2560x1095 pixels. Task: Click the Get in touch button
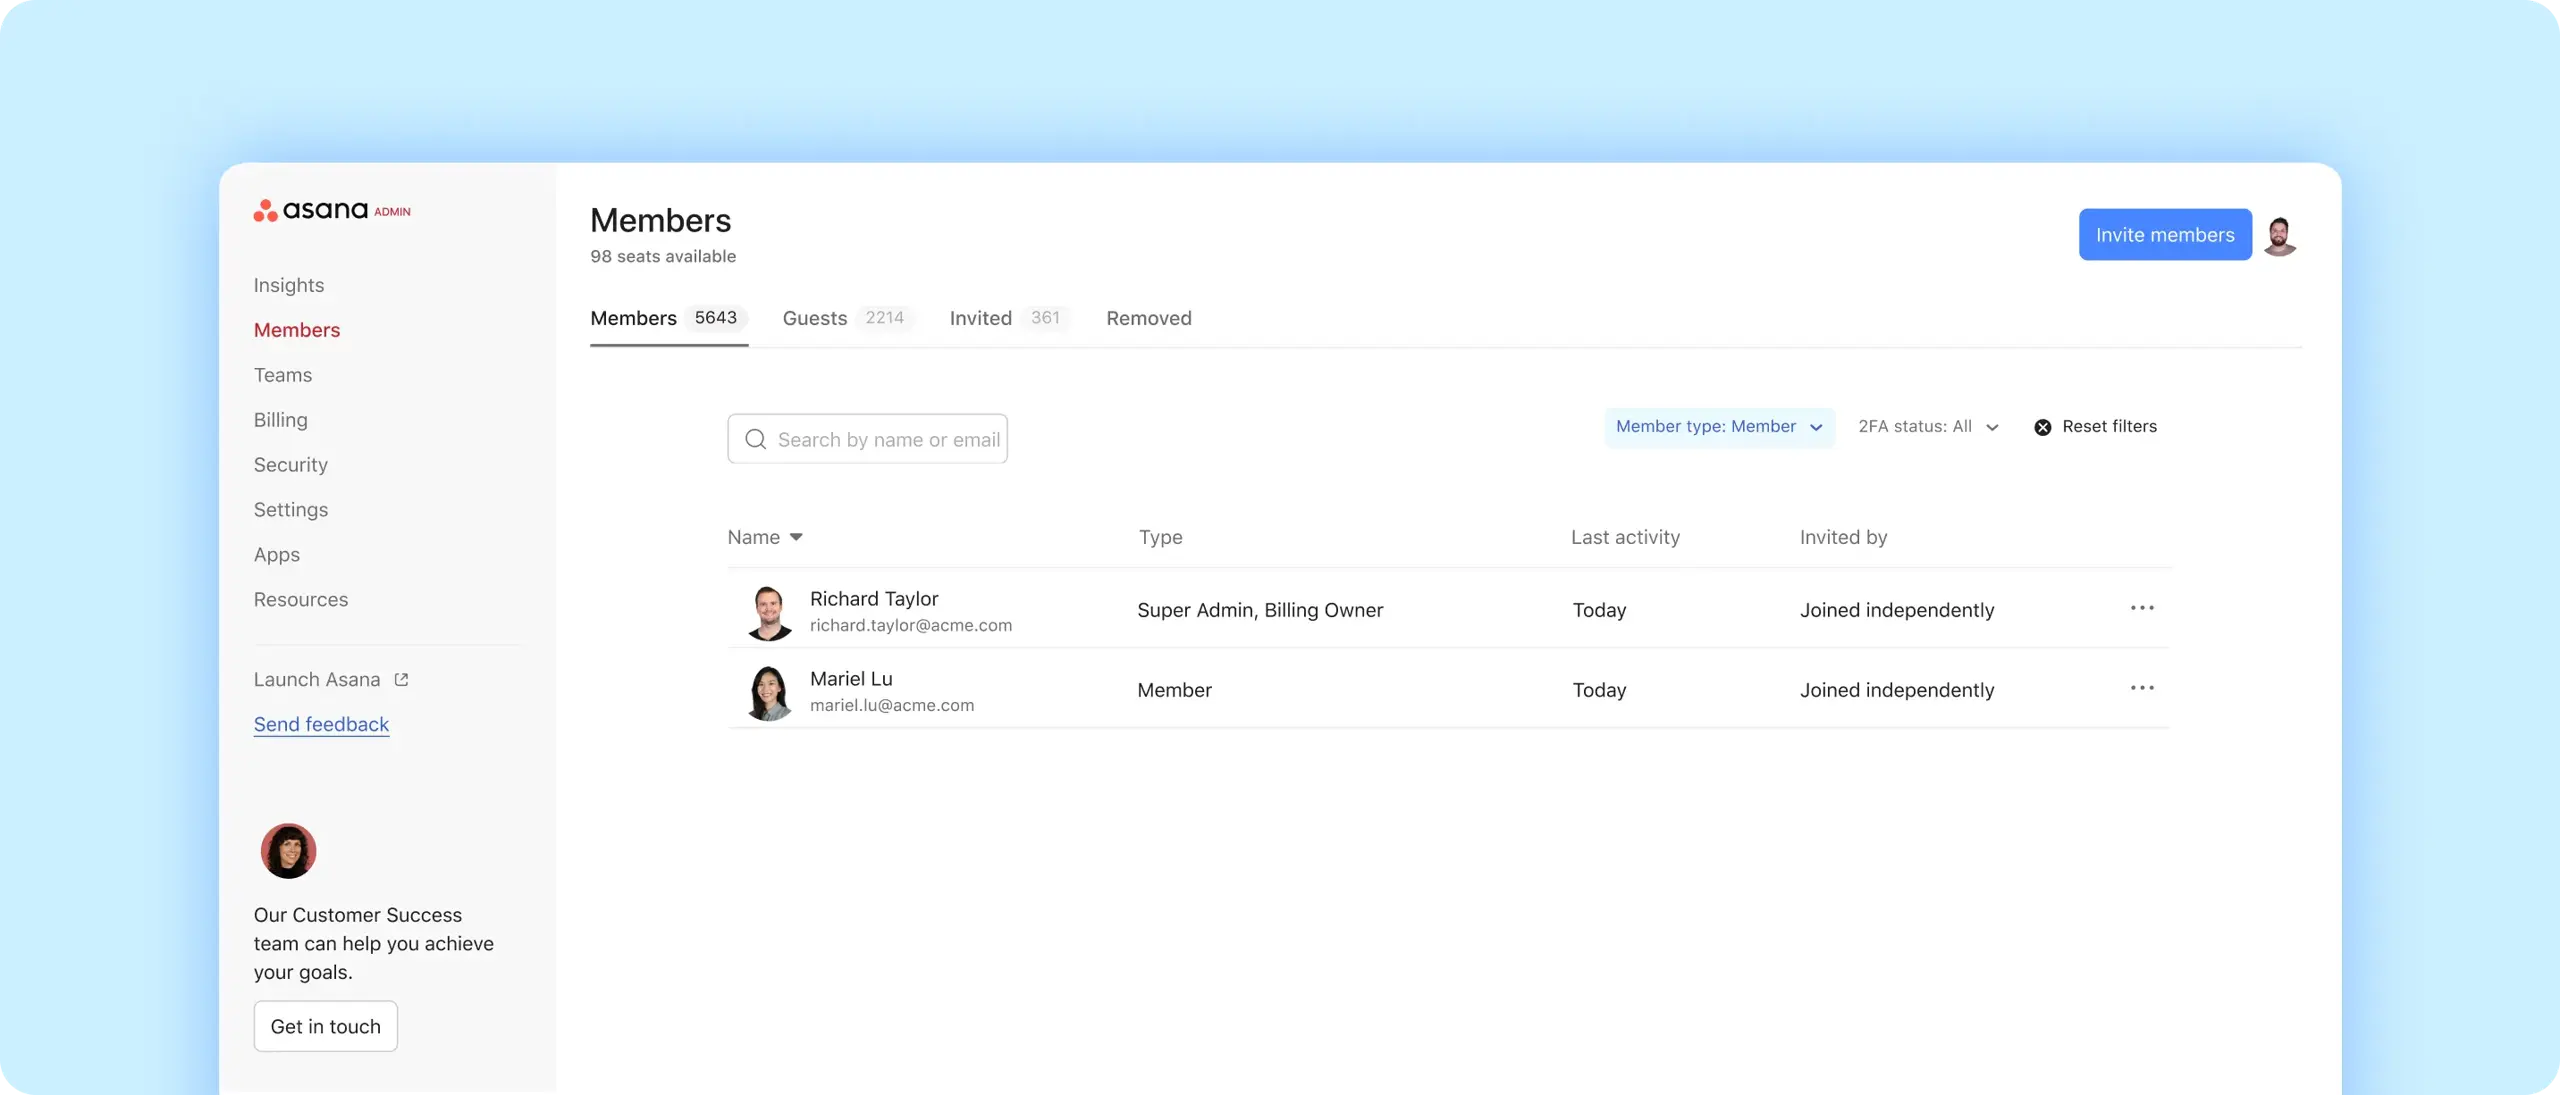click(x=326, y=1026)
